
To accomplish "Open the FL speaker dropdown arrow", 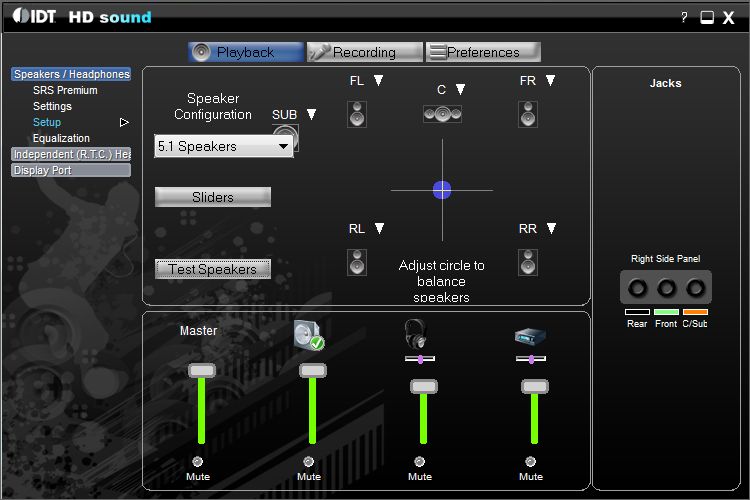I will [378, 80].
